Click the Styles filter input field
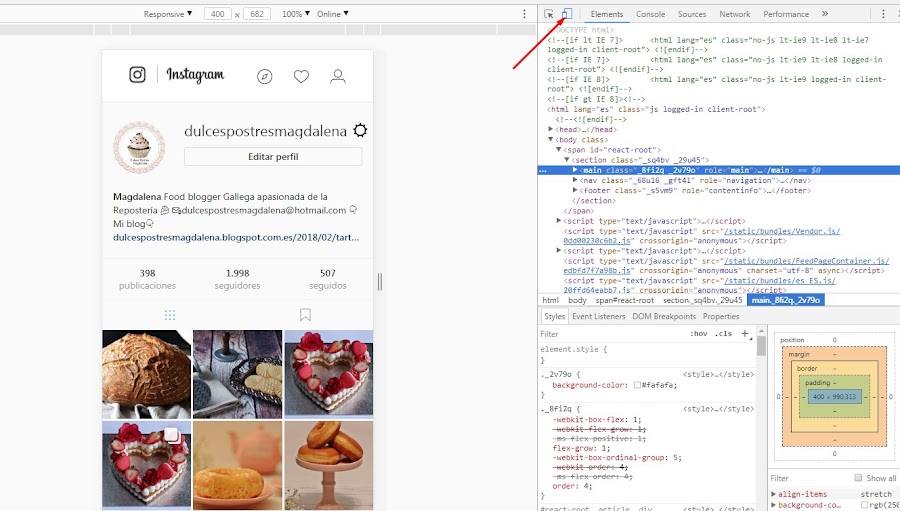Screen dimensions: 900x511 coord(611,334)
